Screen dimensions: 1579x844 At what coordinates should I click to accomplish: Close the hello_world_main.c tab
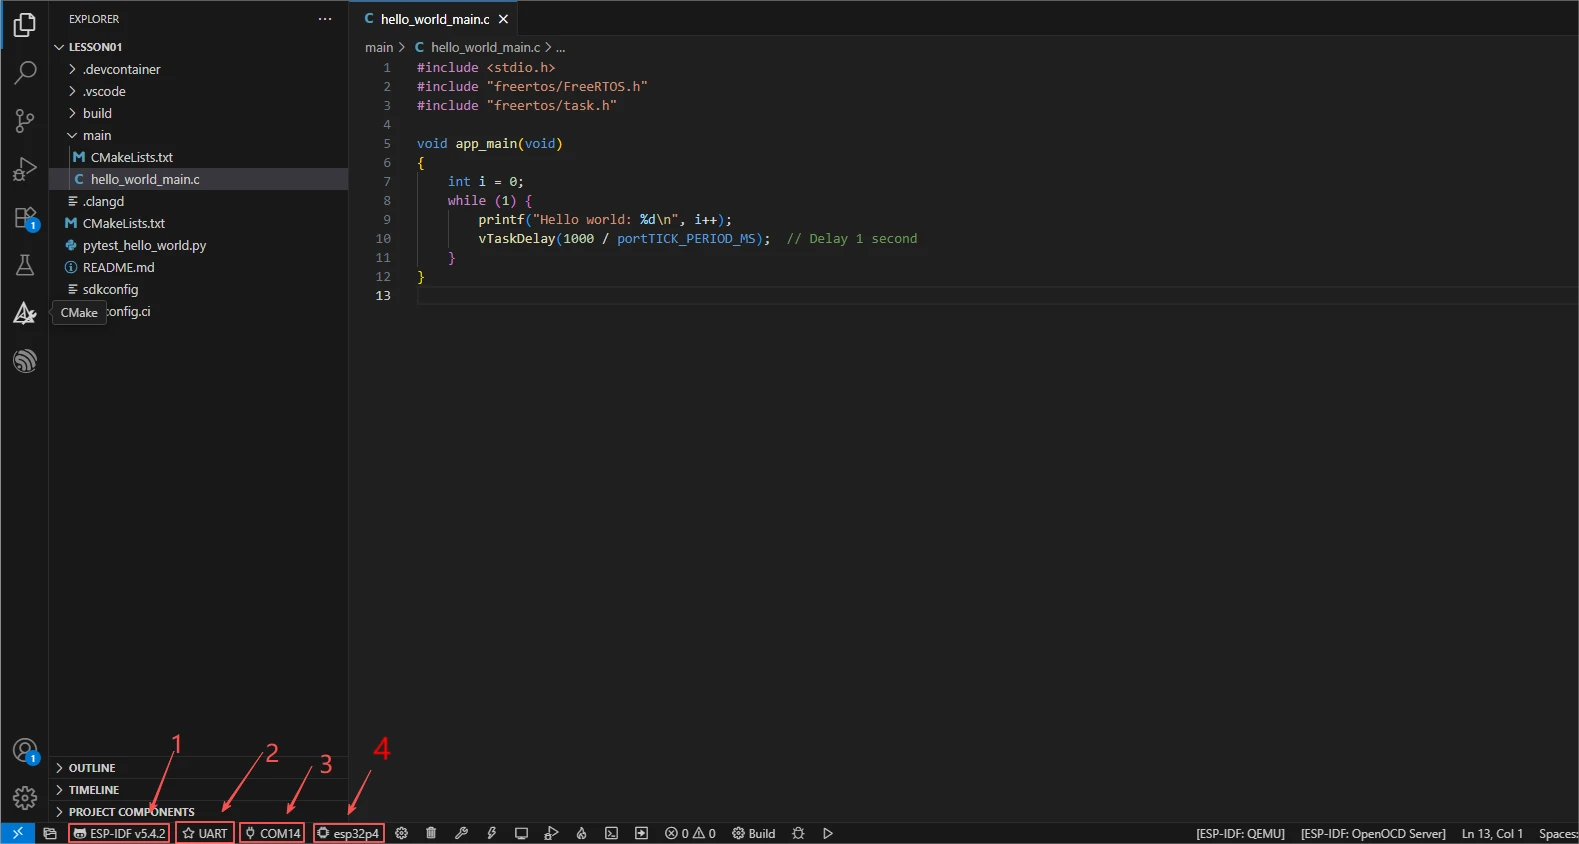pyautogui.click(x=503, y=19)
